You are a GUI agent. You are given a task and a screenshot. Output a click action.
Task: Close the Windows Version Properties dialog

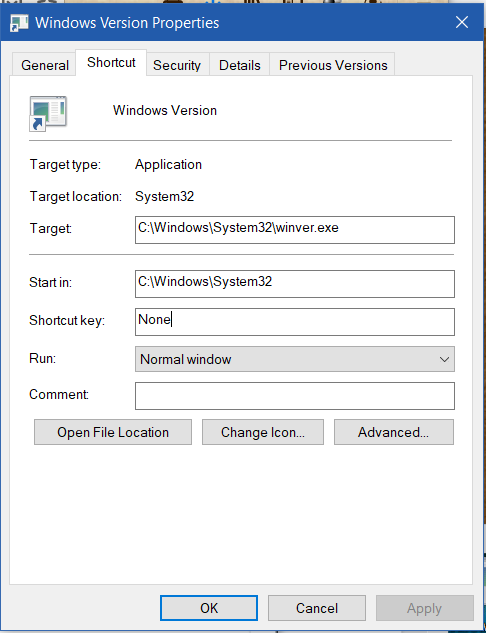click(462, 22)
